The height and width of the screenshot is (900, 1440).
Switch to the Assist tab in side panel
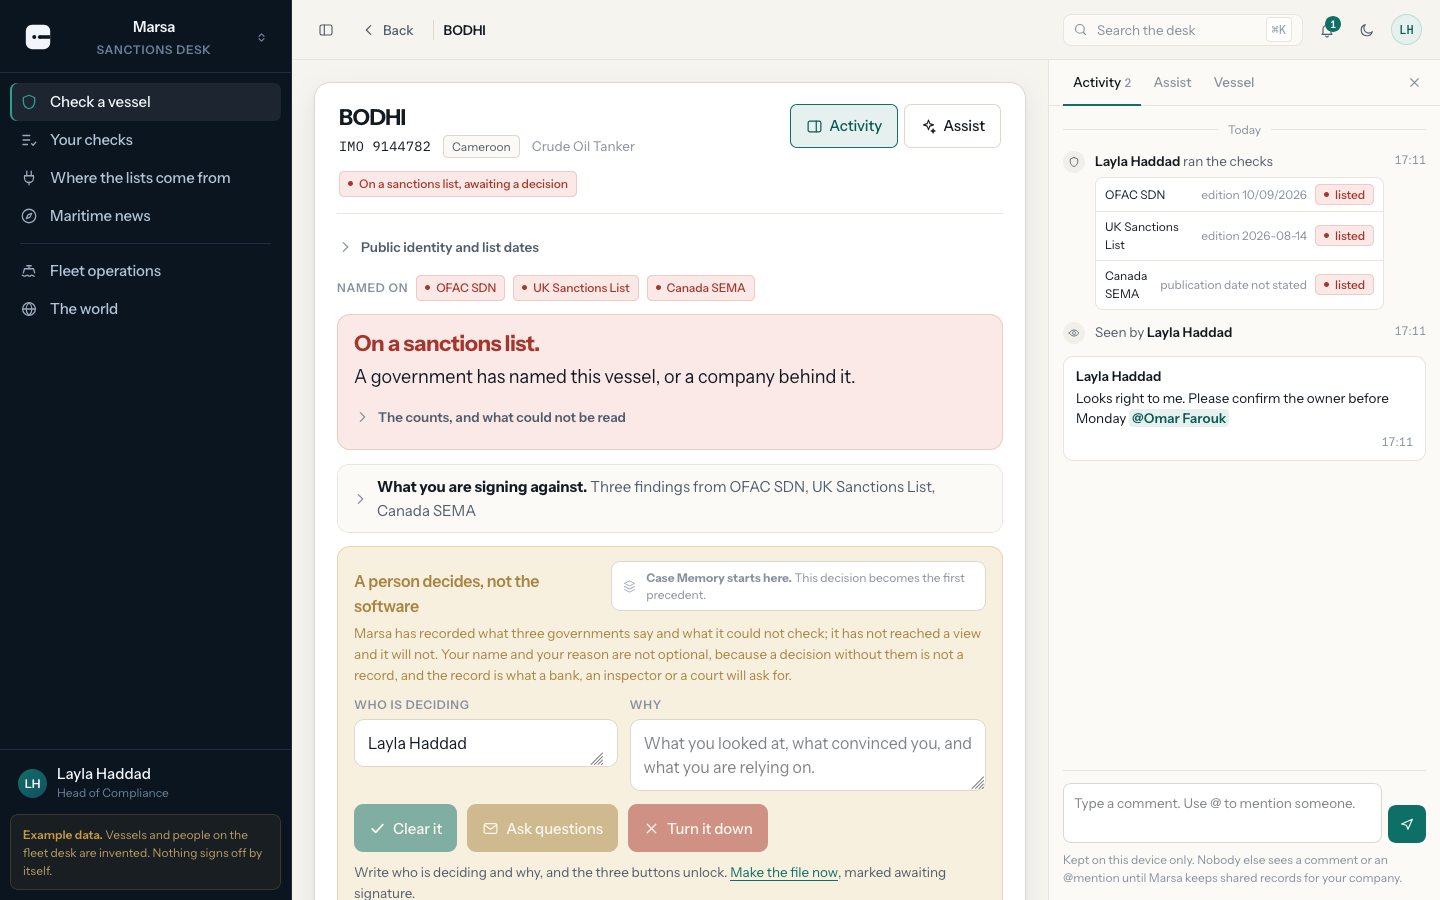[x=1172, y=83]
